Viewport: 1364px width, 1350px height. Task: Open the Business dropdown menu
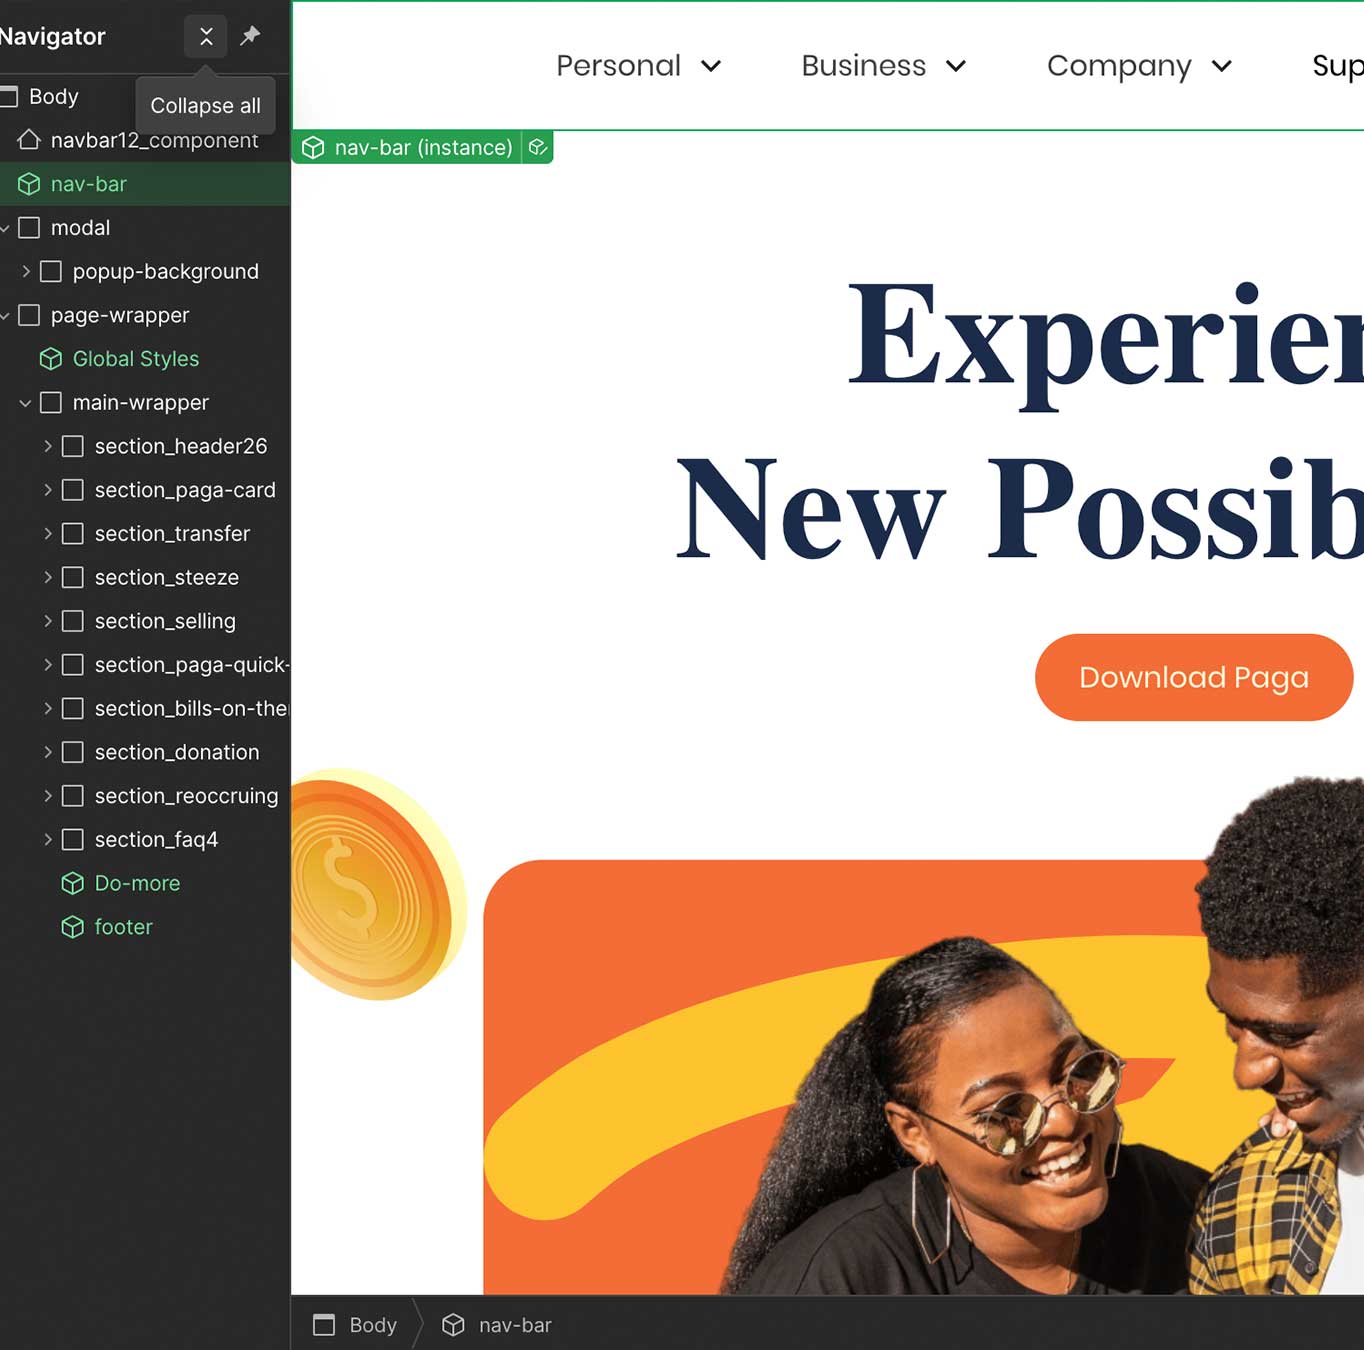tap(884, 66)
